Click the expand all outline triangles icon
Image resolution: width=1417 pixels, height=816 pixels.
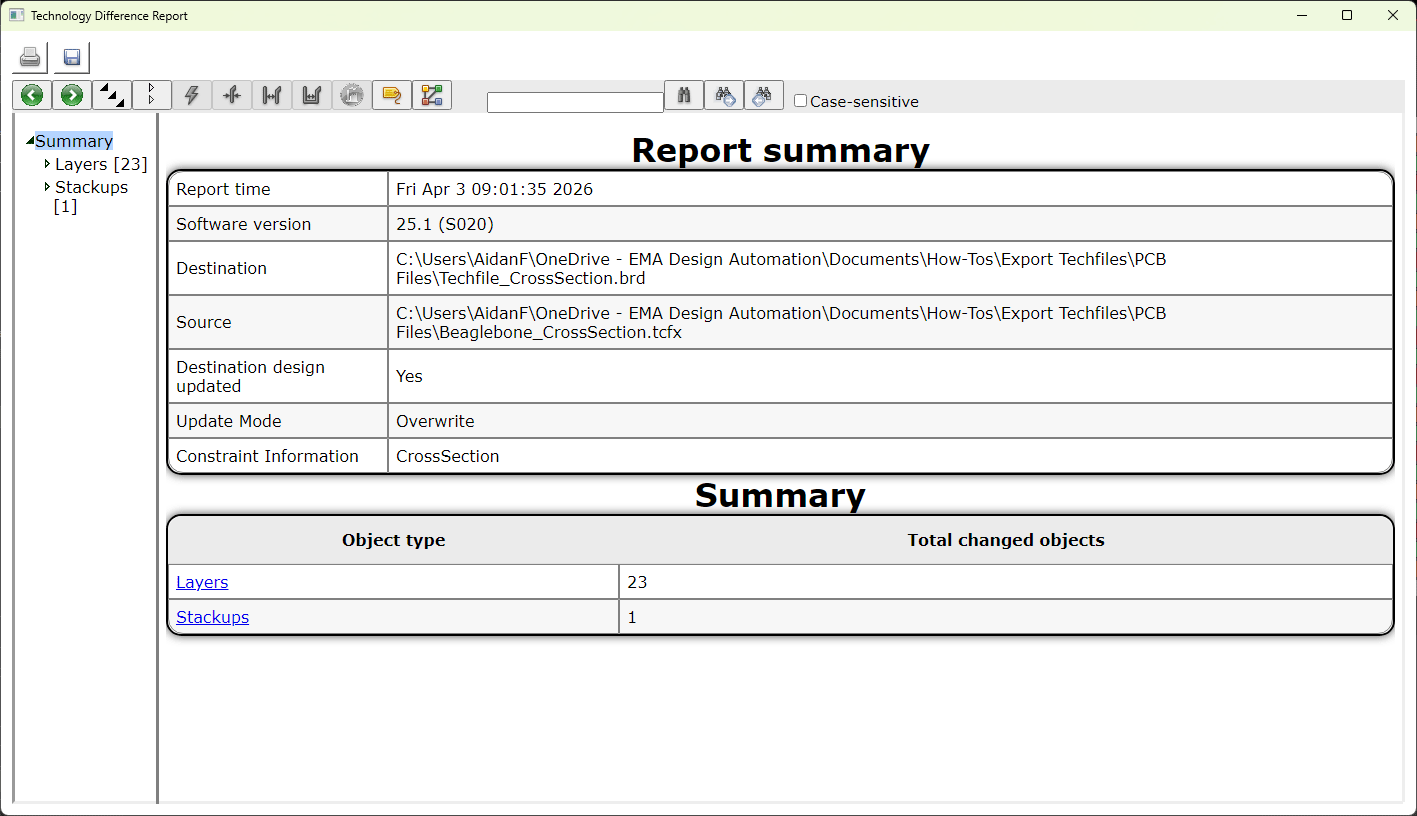tap(151, 94)
